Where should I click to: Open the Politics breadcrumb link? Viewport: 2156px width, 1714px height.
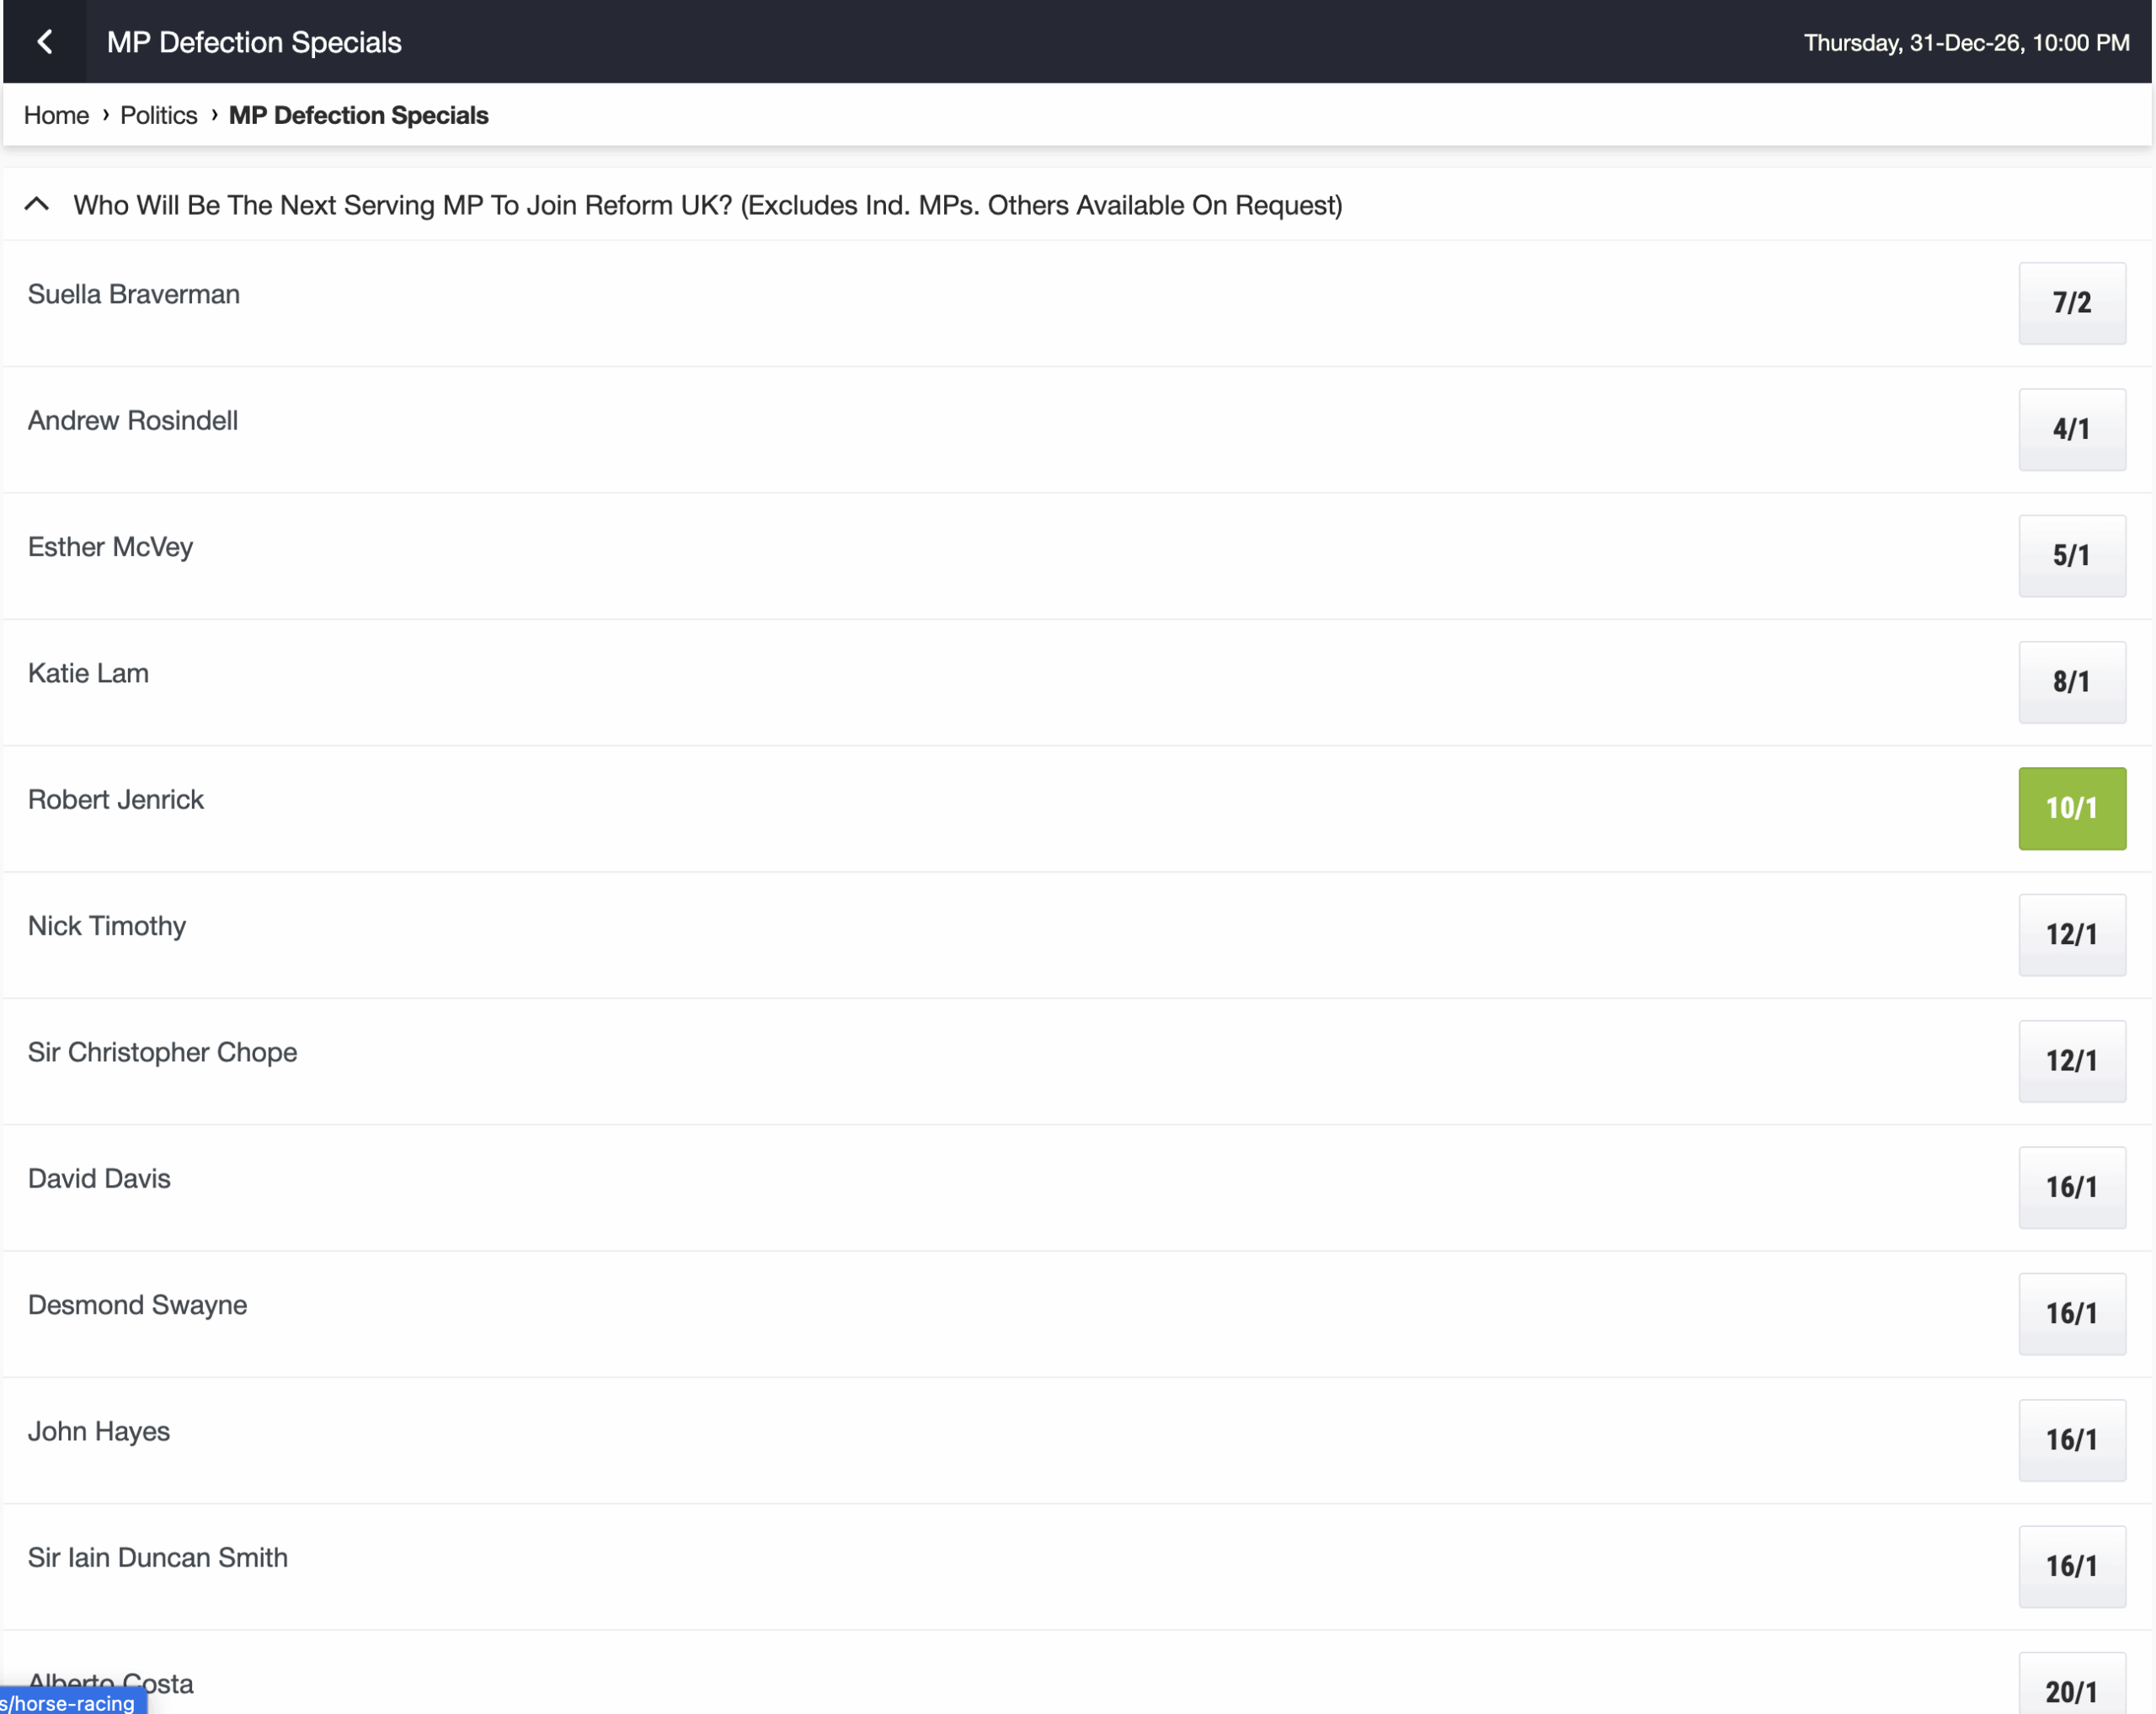click(x=158, y=115)
